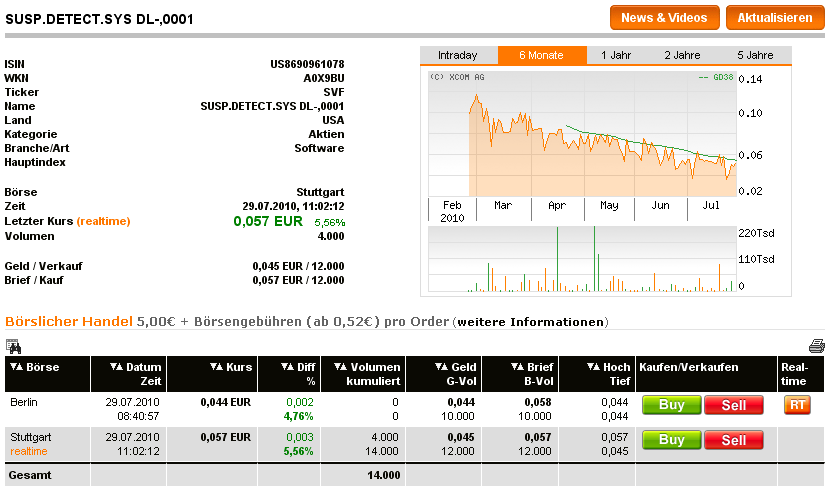Image resolution: width=829 pixels, height=493 pixels.
Task: Click the printer icon above the table
Action: [816, 346]
